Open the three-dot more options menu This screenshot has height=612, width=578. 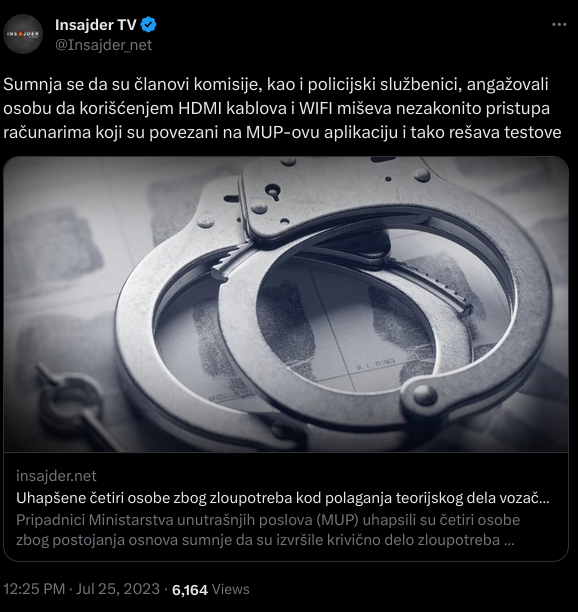coord(559,25)
